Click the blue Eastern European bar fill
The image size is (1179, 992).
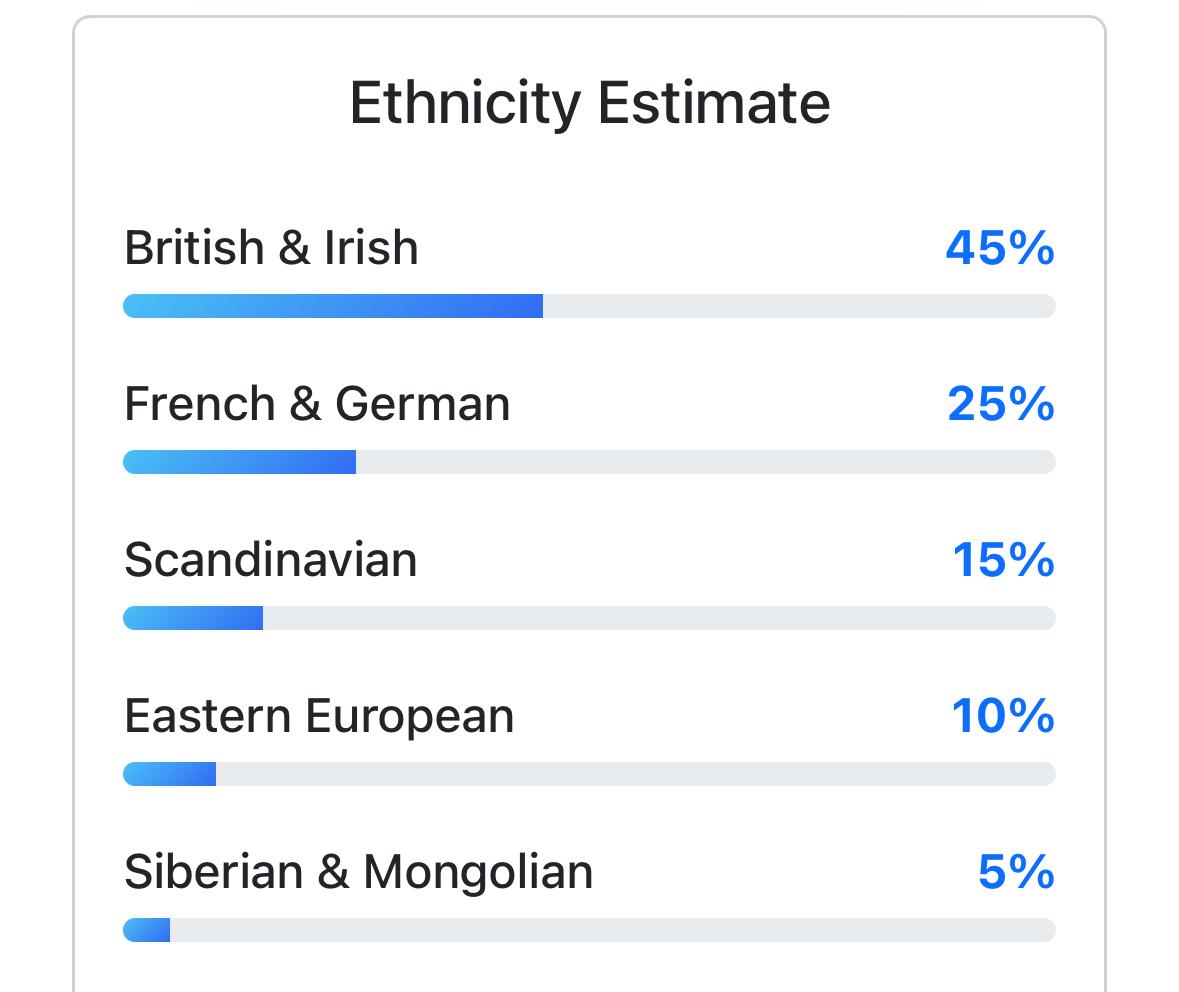point(170,774)
